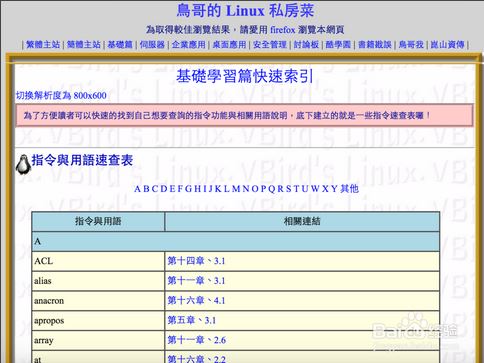Jump to letter N in the index
Screen dimensions: 484x363
click(x=246, y=189)
